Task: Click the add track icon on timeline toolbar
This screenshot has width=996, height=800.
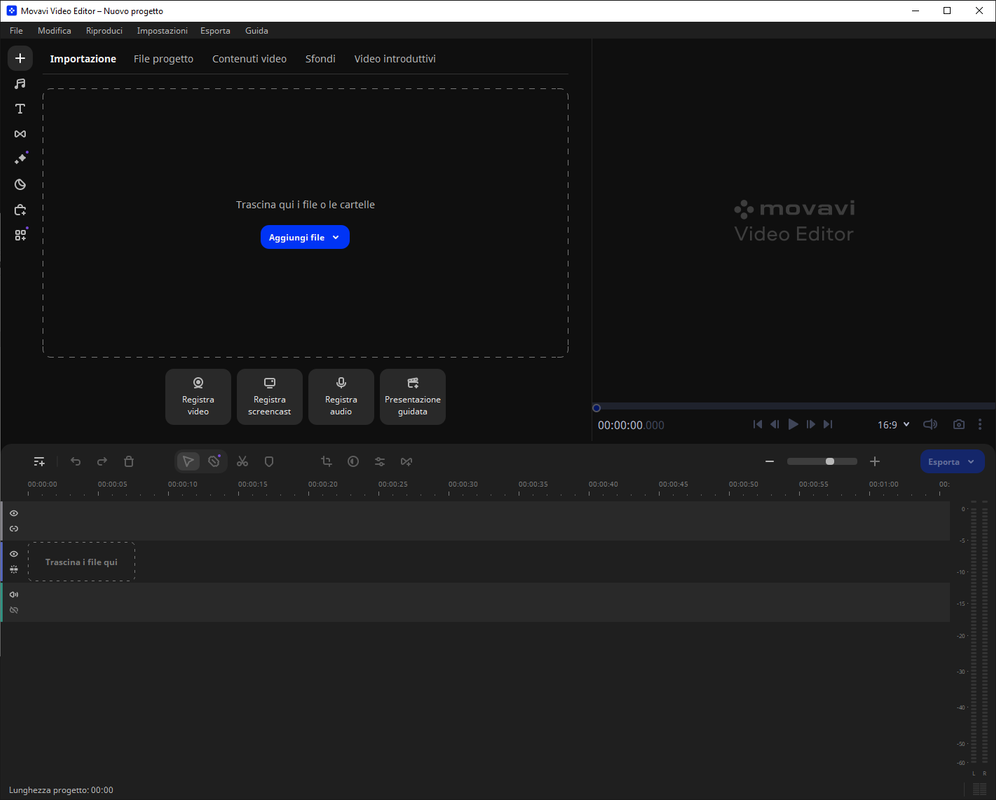Action: [39, 461]
